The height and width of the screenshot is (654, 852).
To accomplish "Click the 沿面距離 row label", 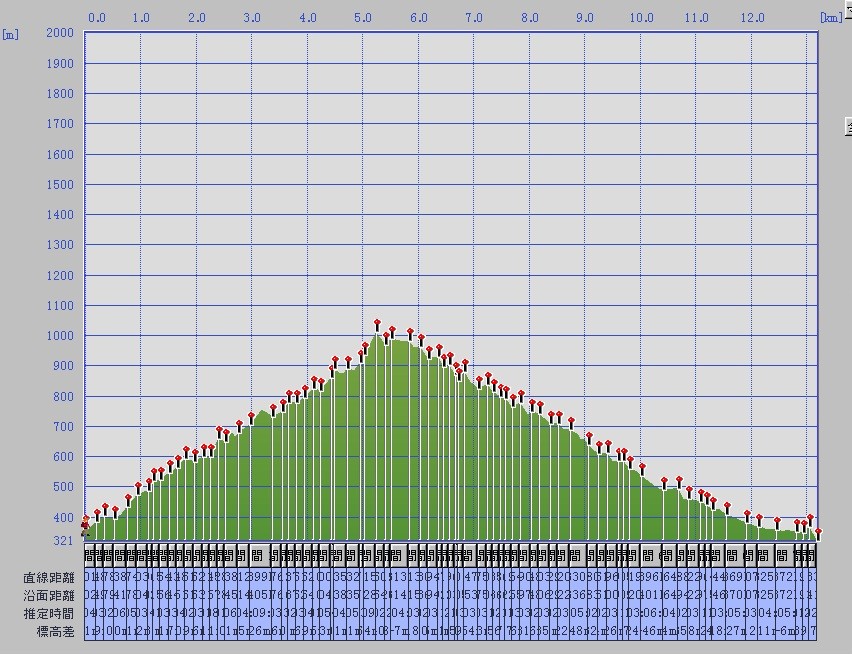I will coord(49,595).
